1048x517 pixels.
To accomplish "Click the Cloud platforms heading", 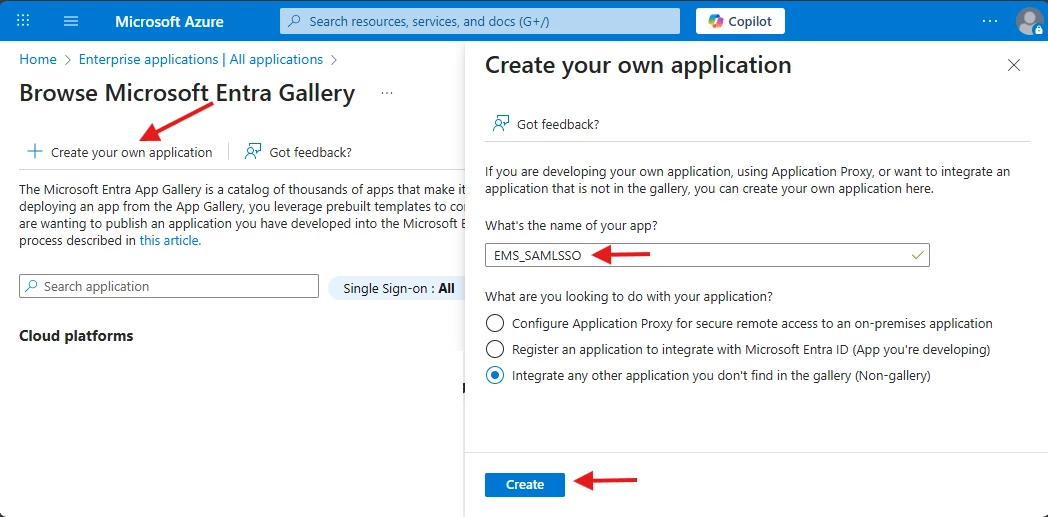I will (x=76, y=335).
